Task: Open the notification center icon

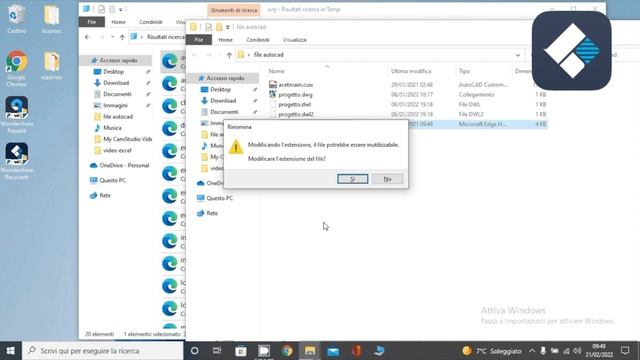Action: pyautogui.click(x=625, y=351)
